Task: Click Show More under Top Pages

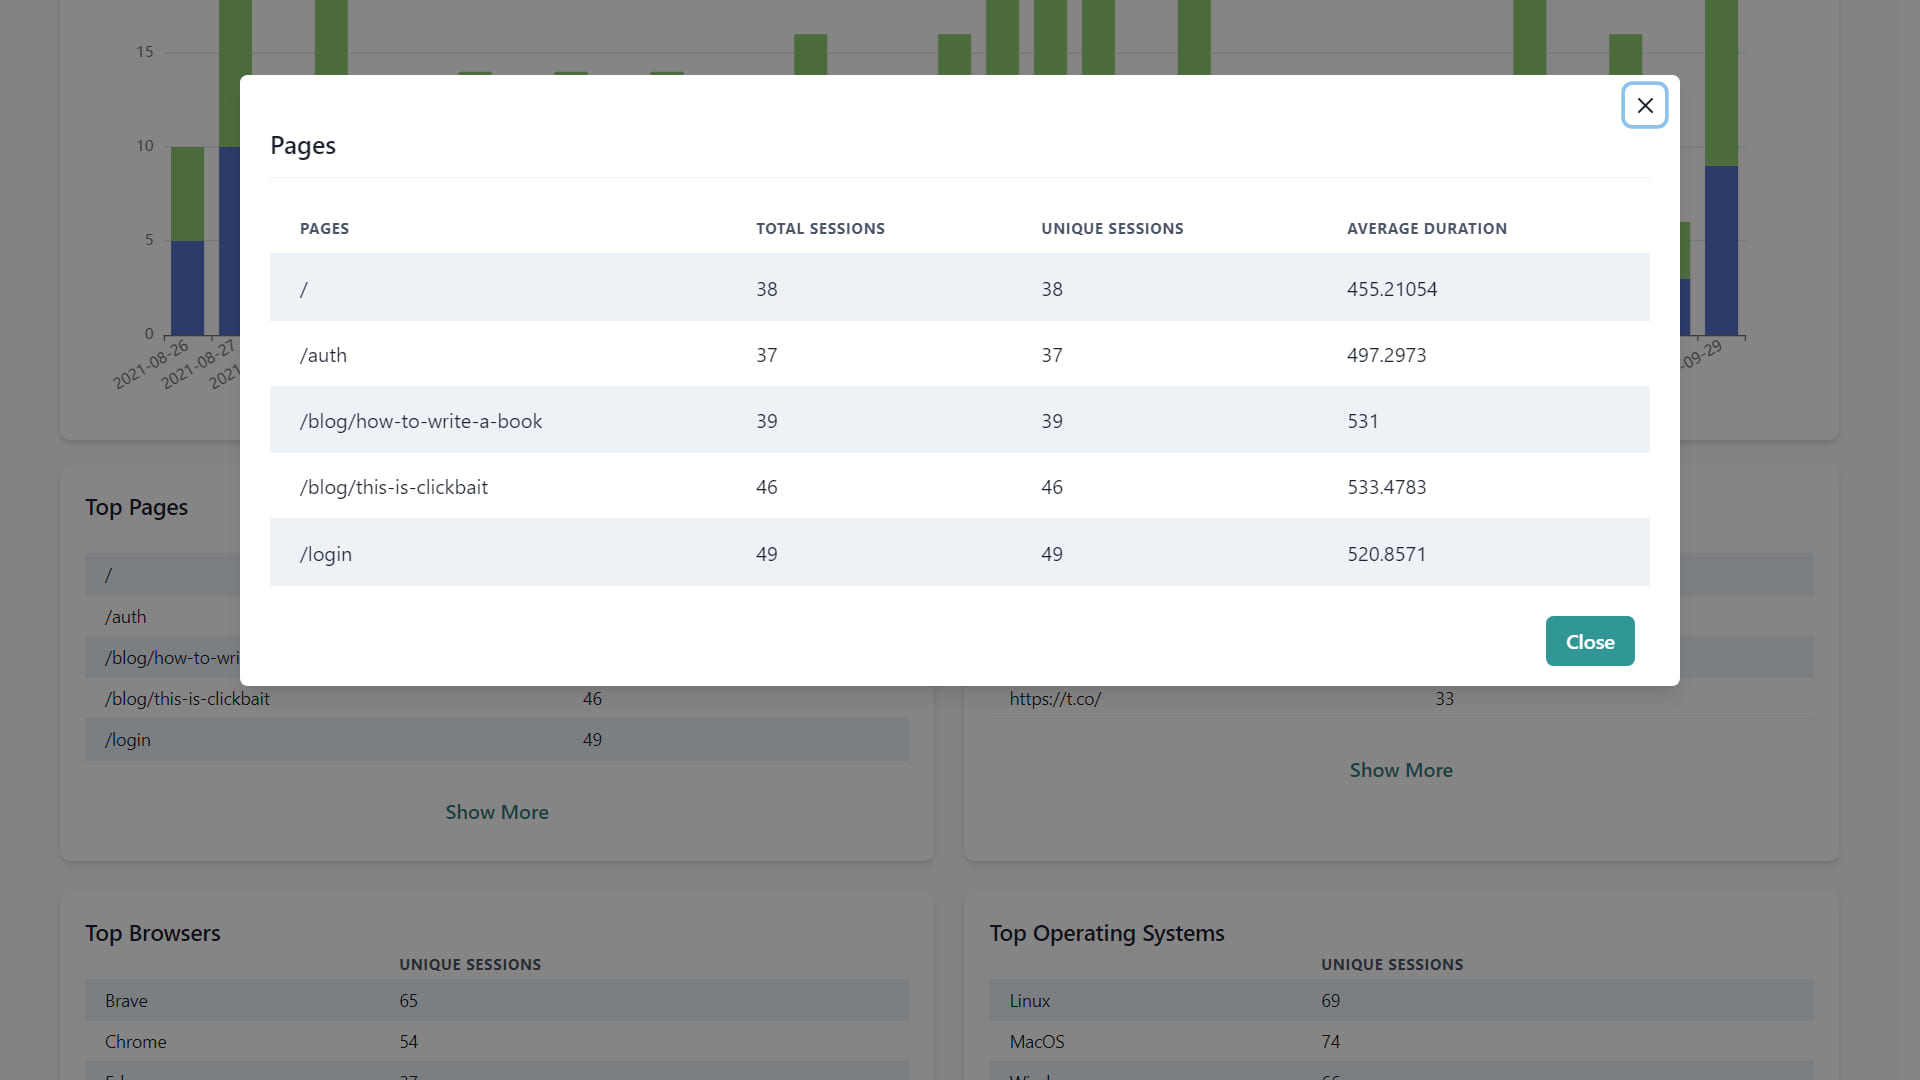Action: (496, 812)
